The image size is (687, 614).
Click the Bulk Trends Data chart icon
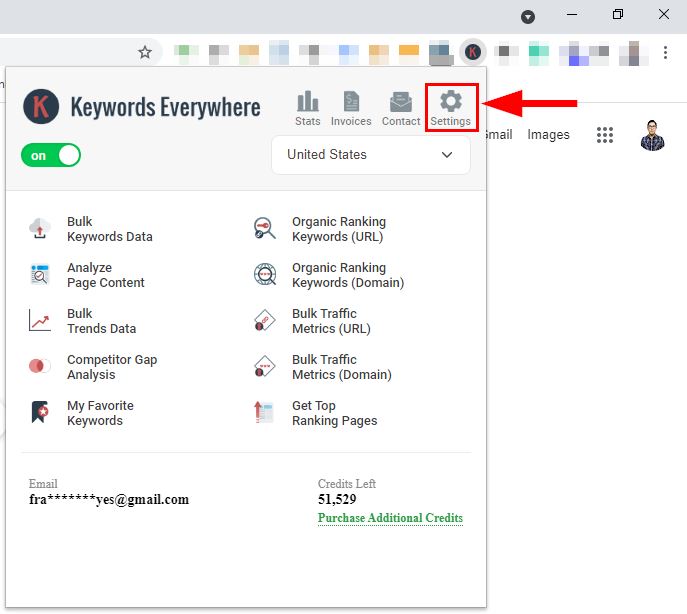[x=40, y=320]
